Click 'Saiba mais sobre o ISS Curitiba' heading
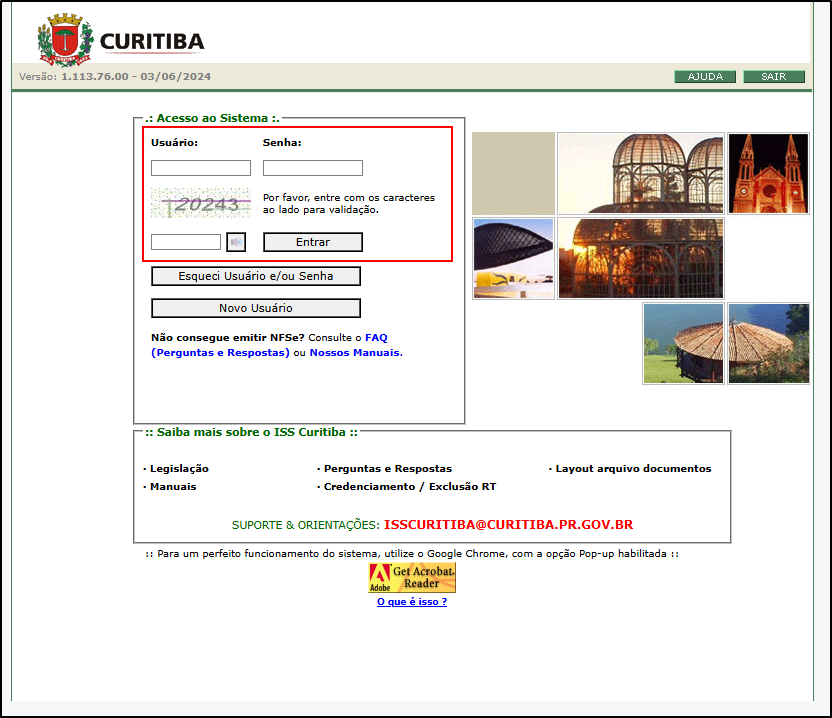The image size is (832, 718). (x=252, y=432)
